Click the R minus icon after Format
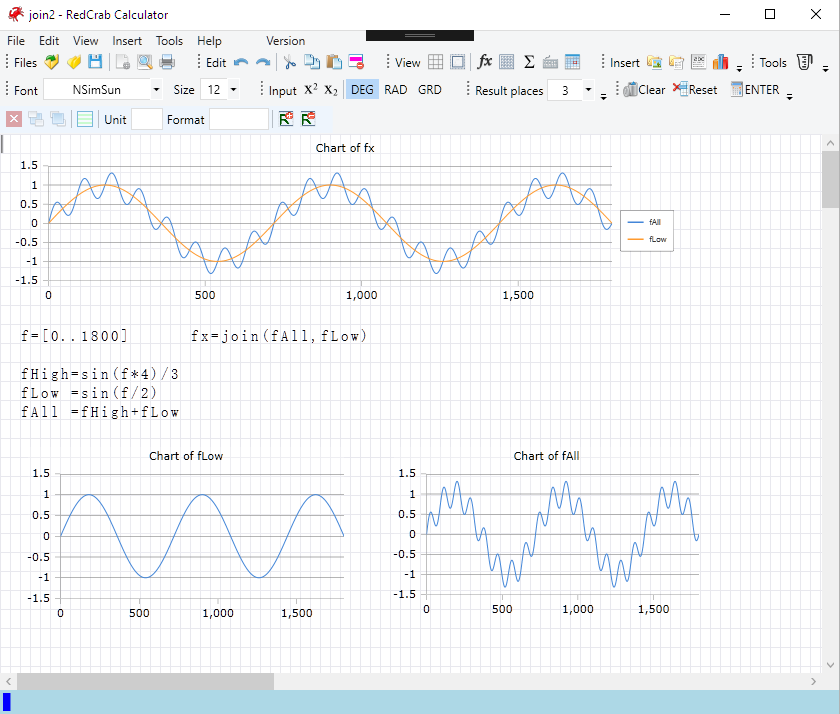The height and width of the screenshot is (714, 840). pos(308,119)
